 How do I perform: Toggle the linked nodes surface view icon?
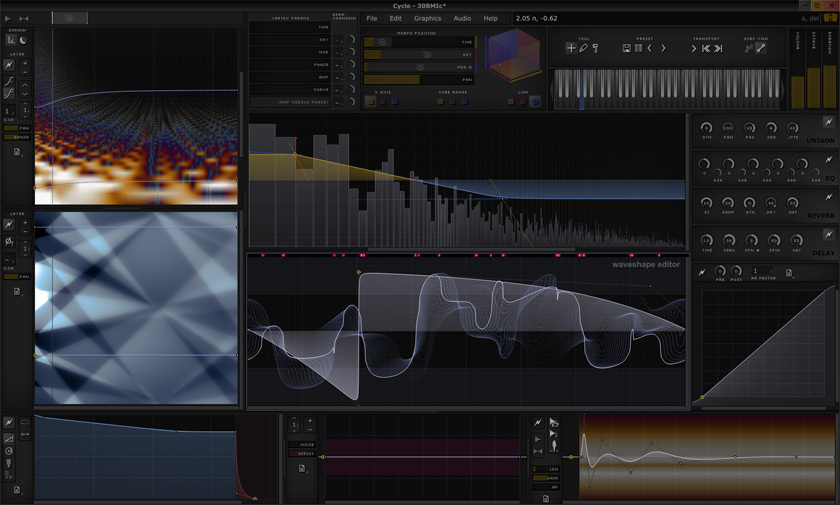[x=761, y=48]
